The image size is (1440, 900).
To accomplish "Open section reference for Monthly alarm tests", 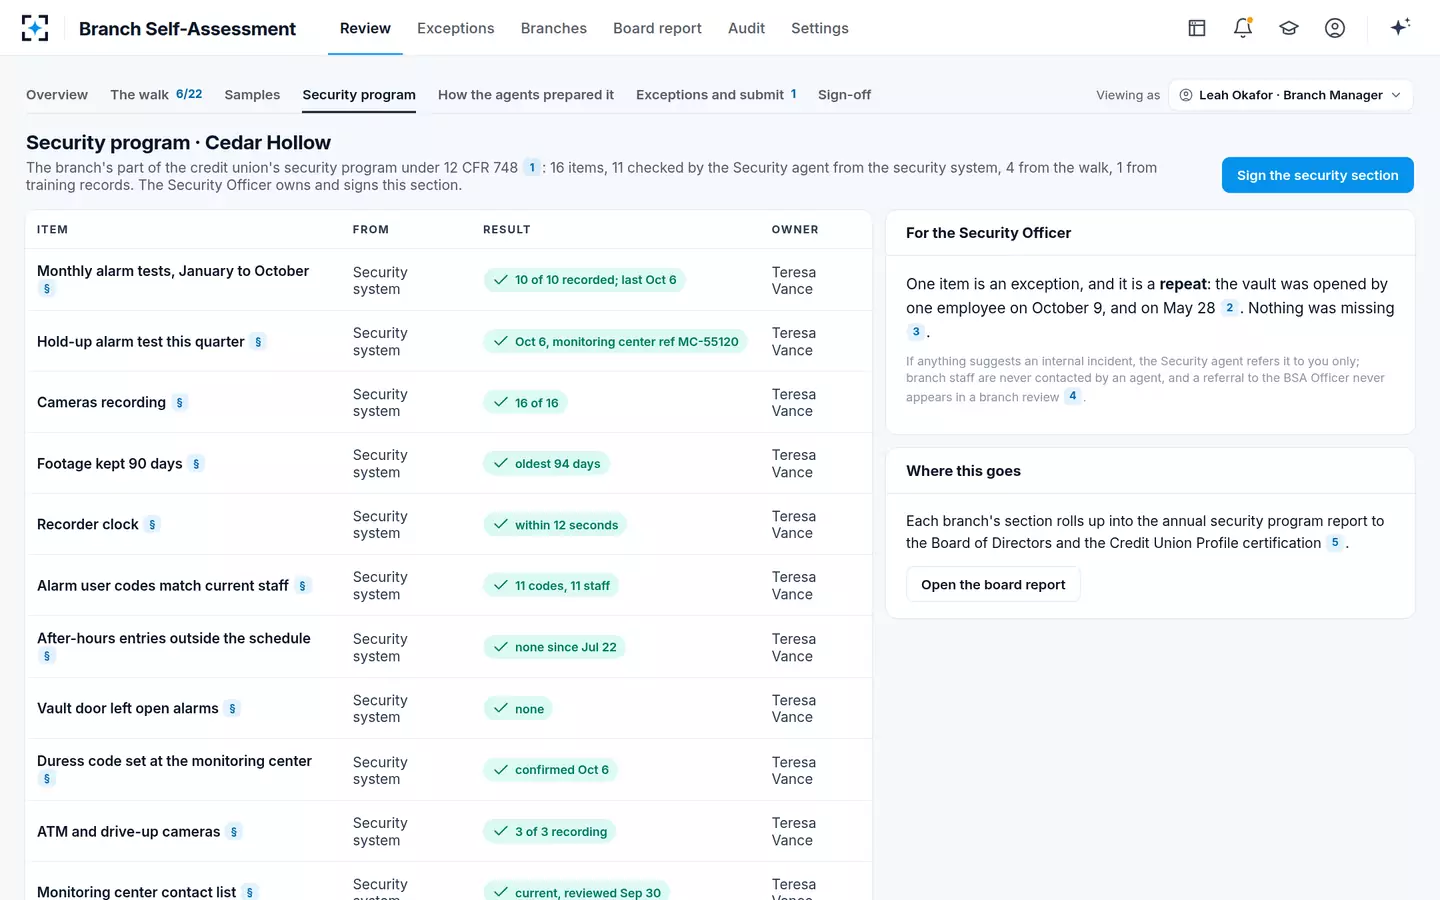I will pyautogui.click(x=47, y=289).
